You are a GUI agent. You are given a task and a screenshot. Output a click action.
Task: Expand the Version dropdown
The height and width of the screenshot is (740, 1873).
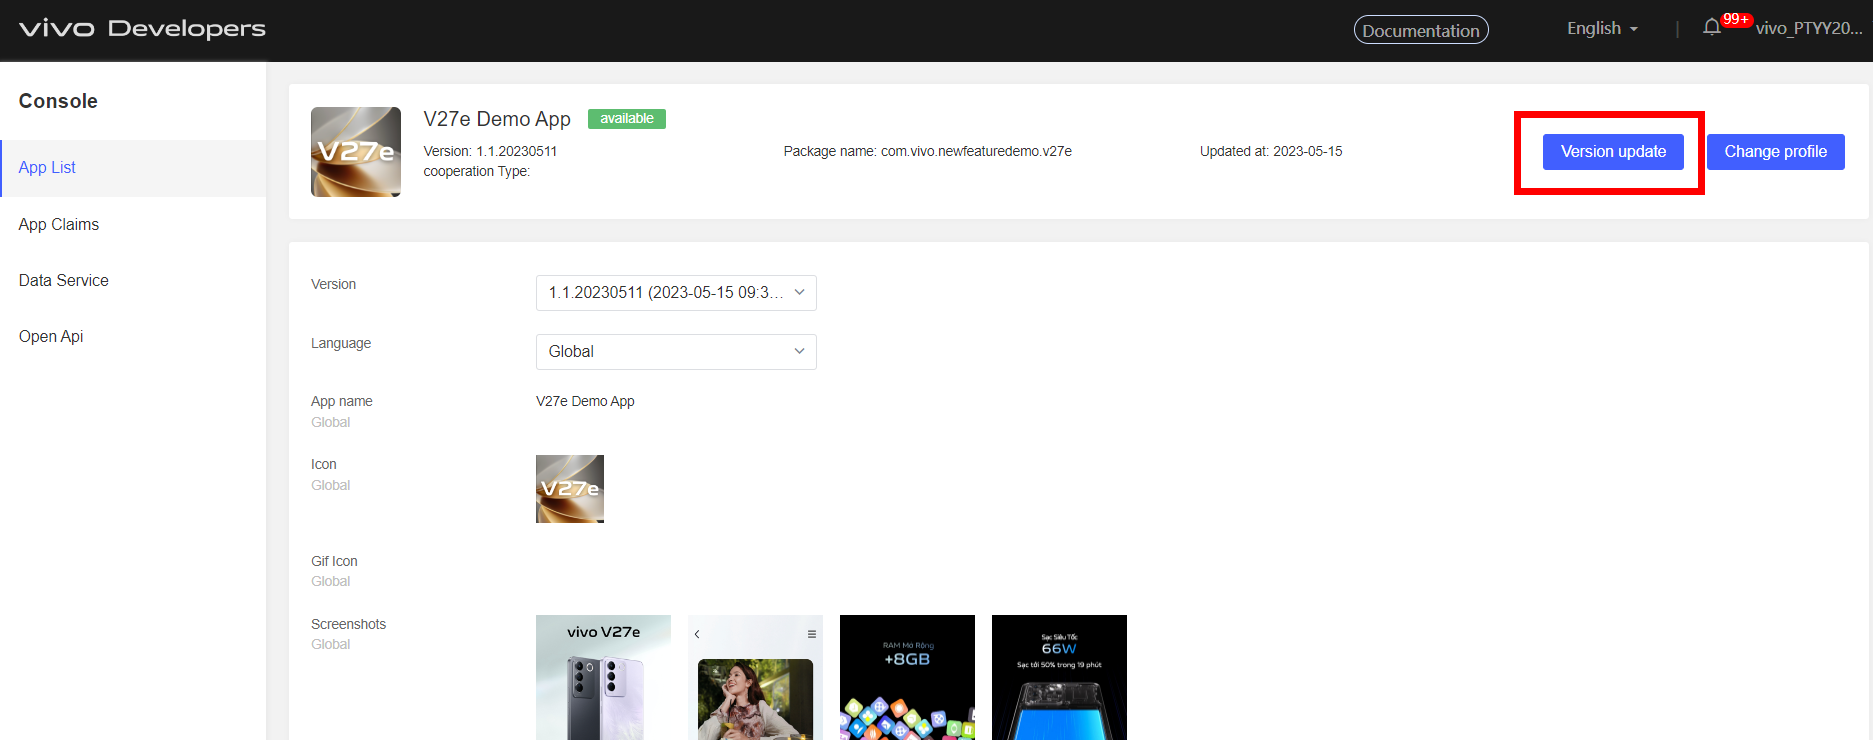tap(676, 293)
